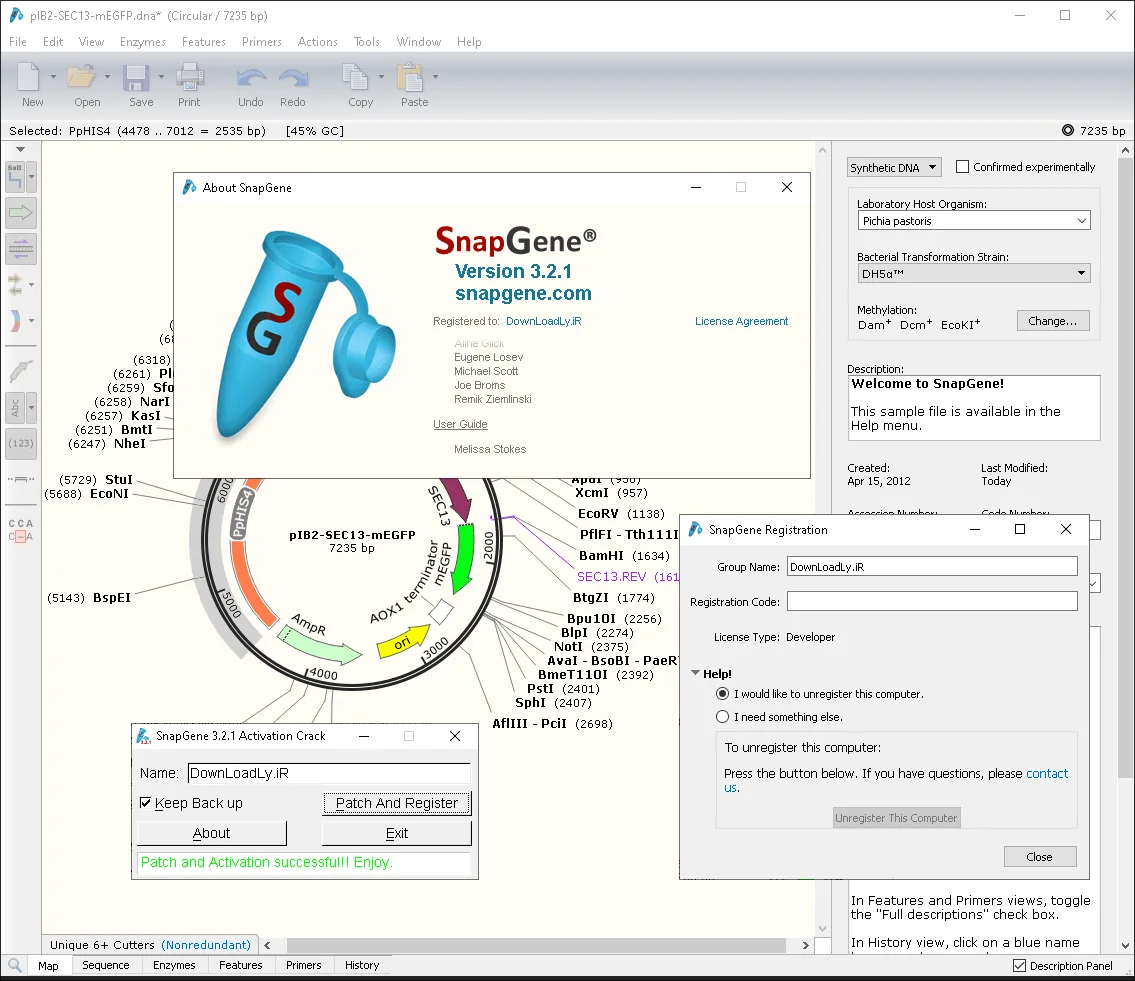Click the magnifier search icon at bottom left

pos(14,964)
